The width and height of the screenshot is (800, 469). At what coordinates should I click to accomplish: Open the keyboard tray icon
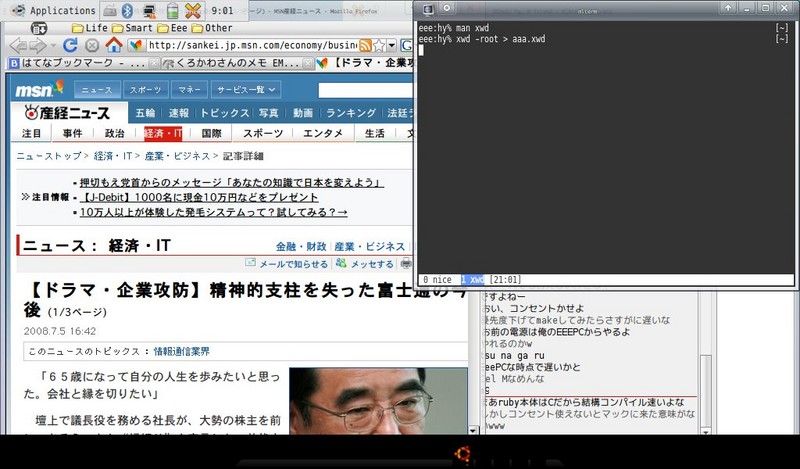tap(109, 10)
